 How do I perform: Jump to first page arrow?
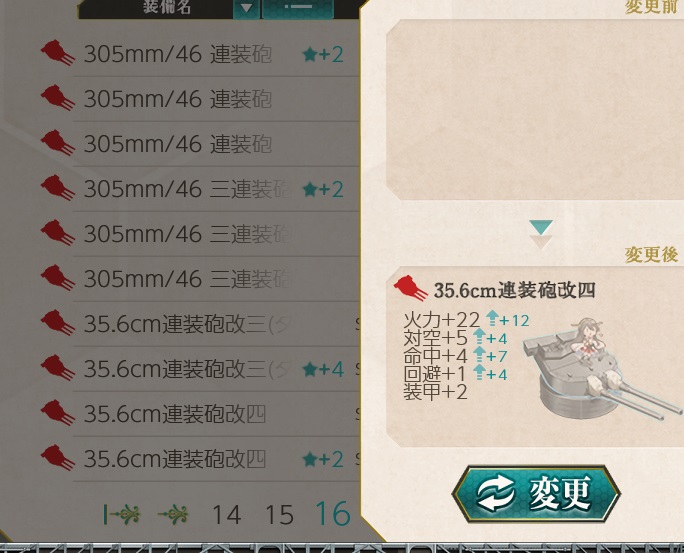[x=122, y=515]
